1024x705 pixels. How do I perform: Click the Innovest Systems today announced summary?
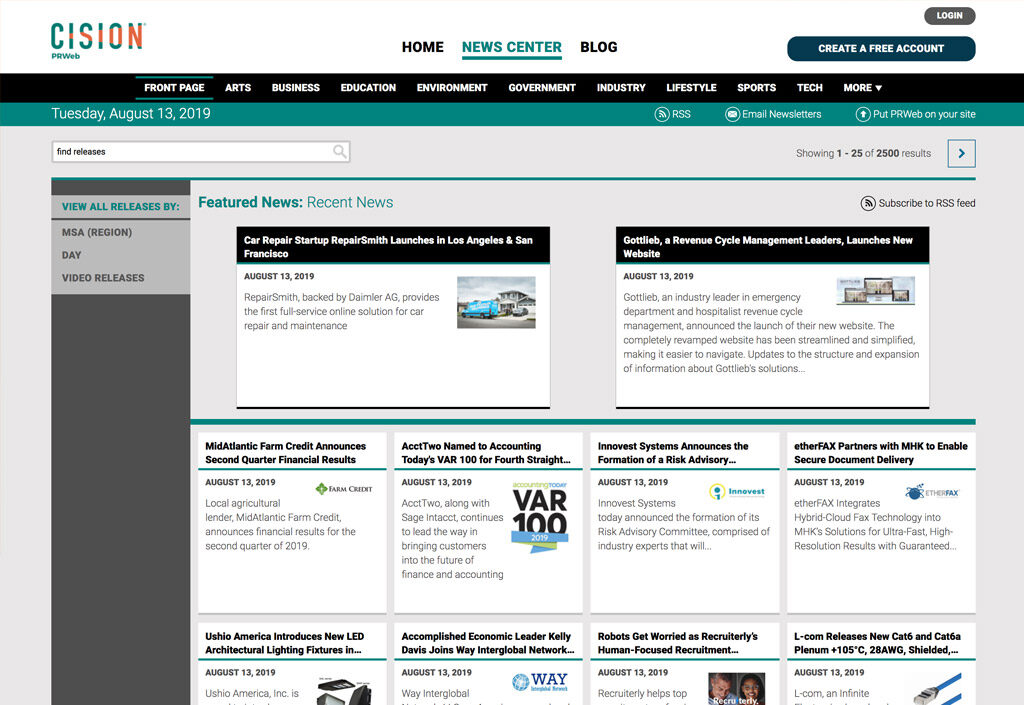tap(684, 525)
